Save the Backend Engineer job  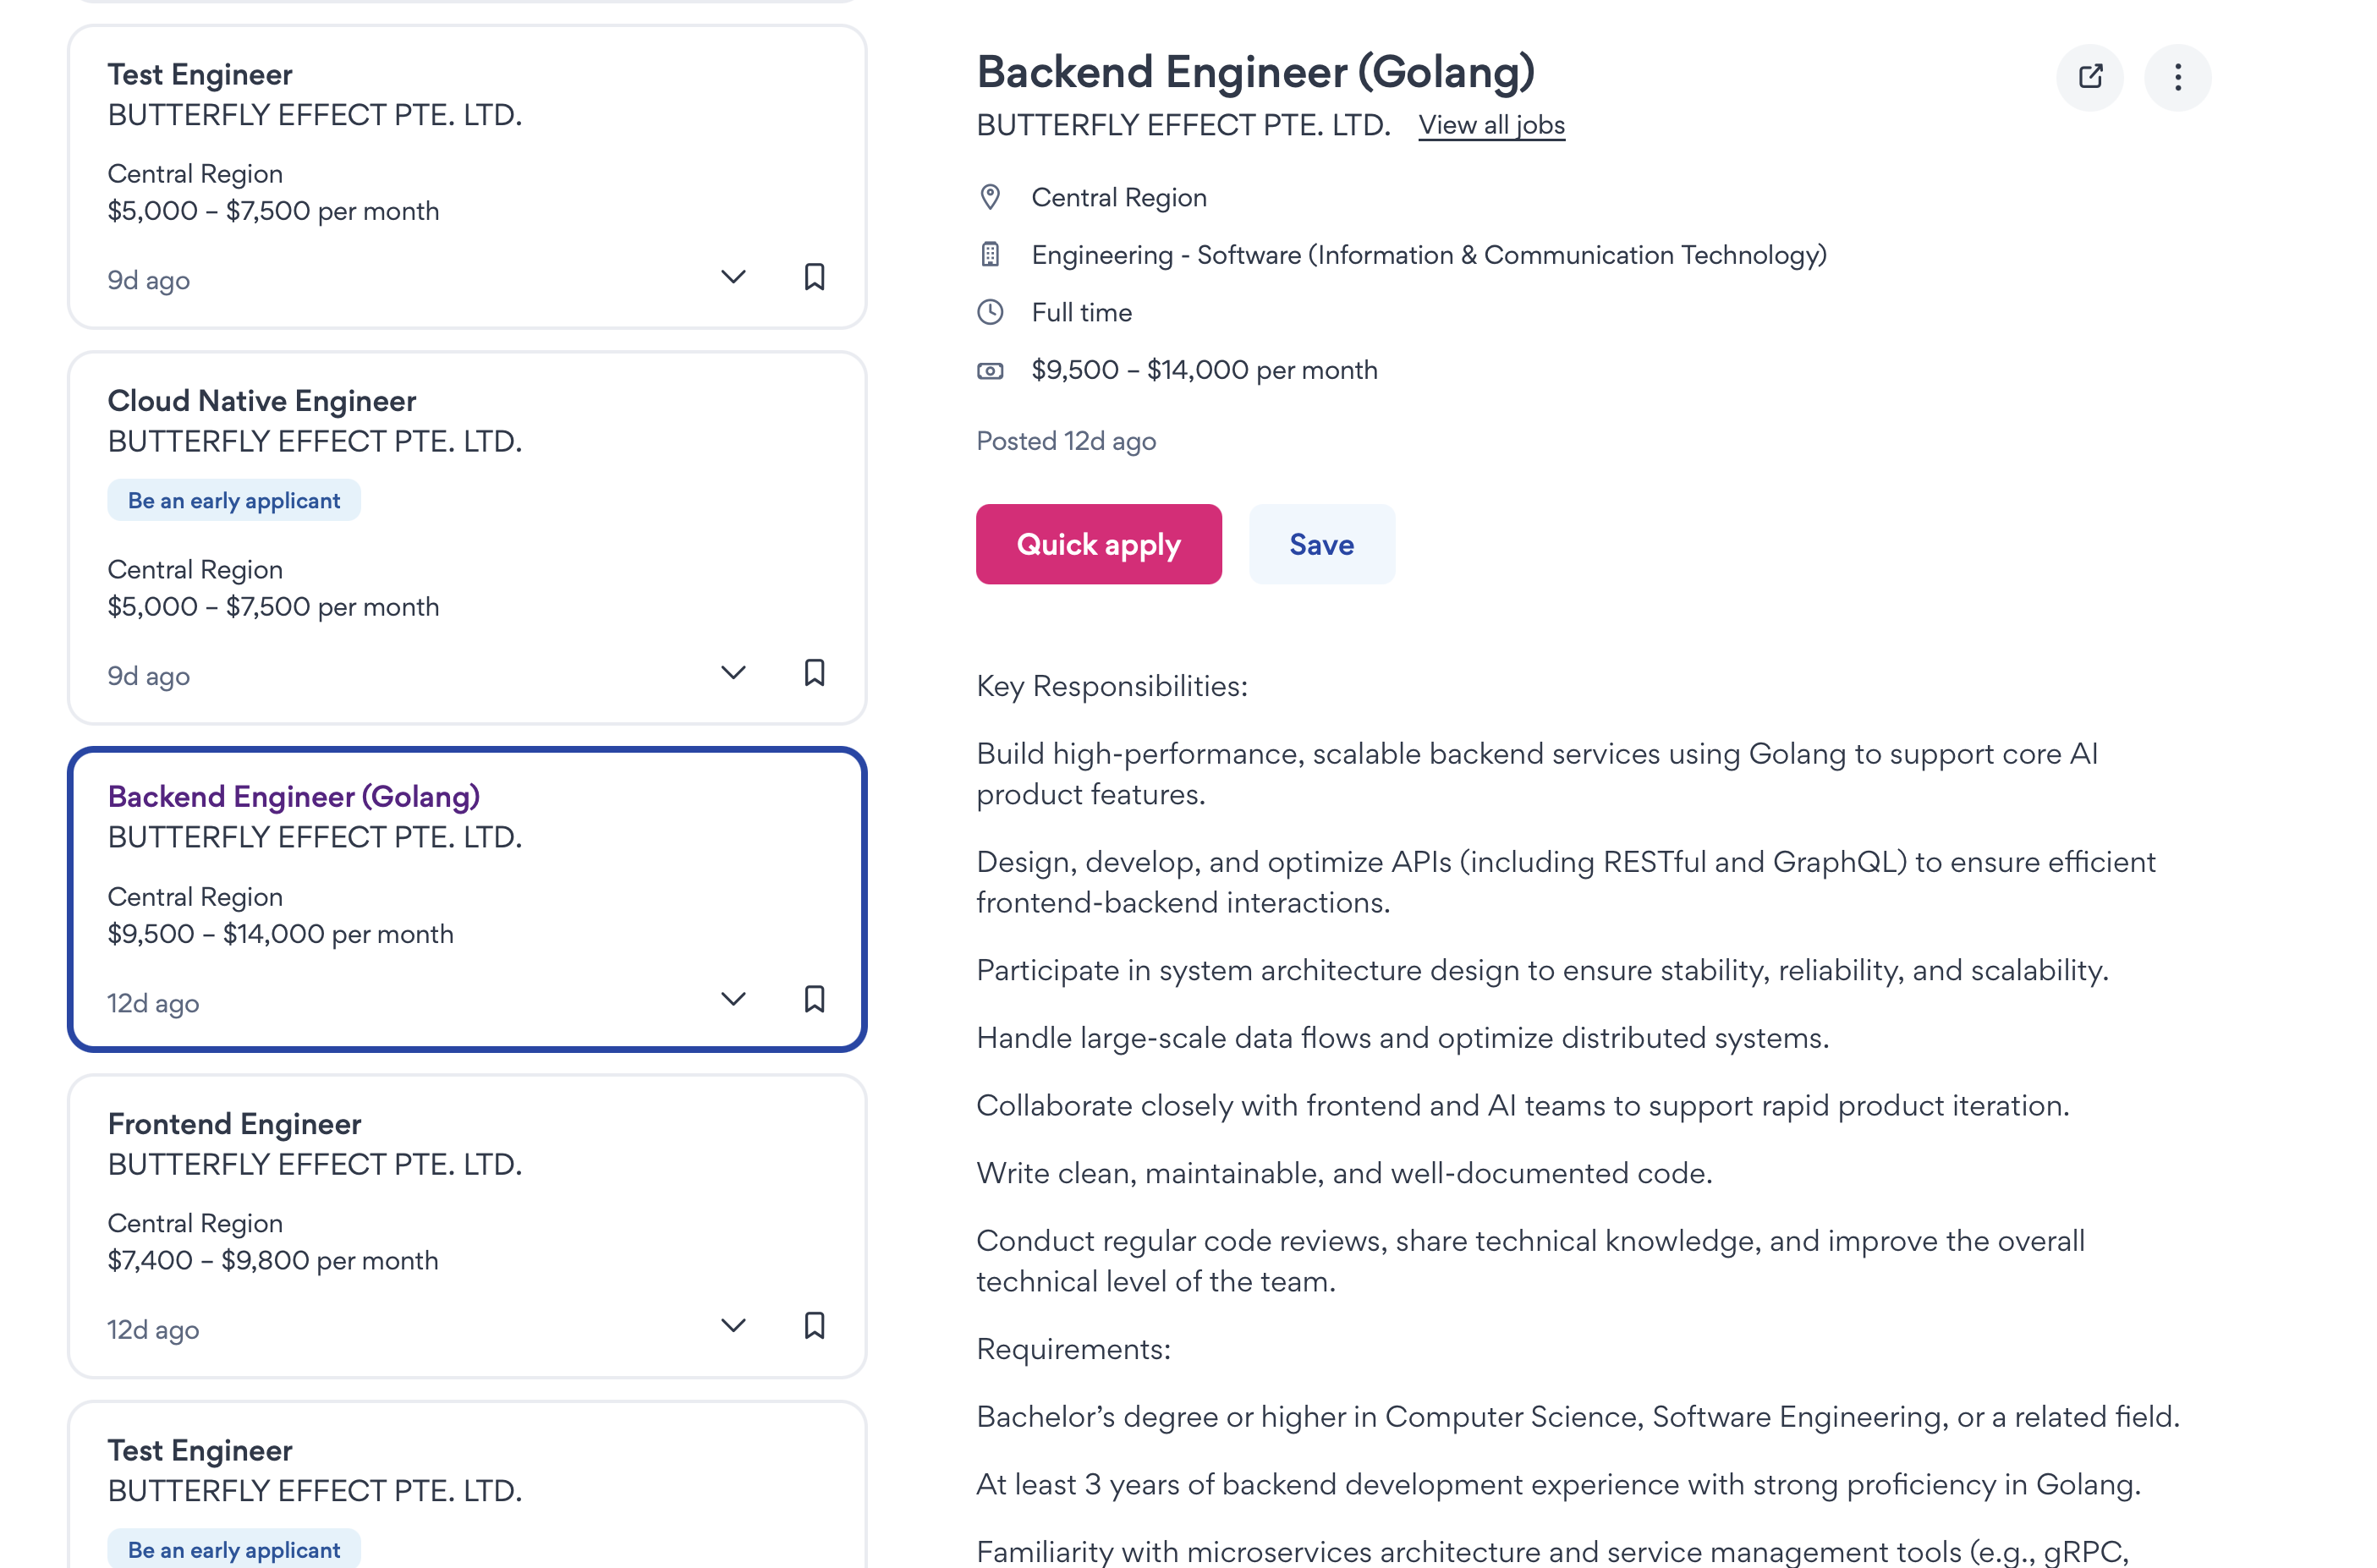pyautogui.click(x=1321, y=544)
